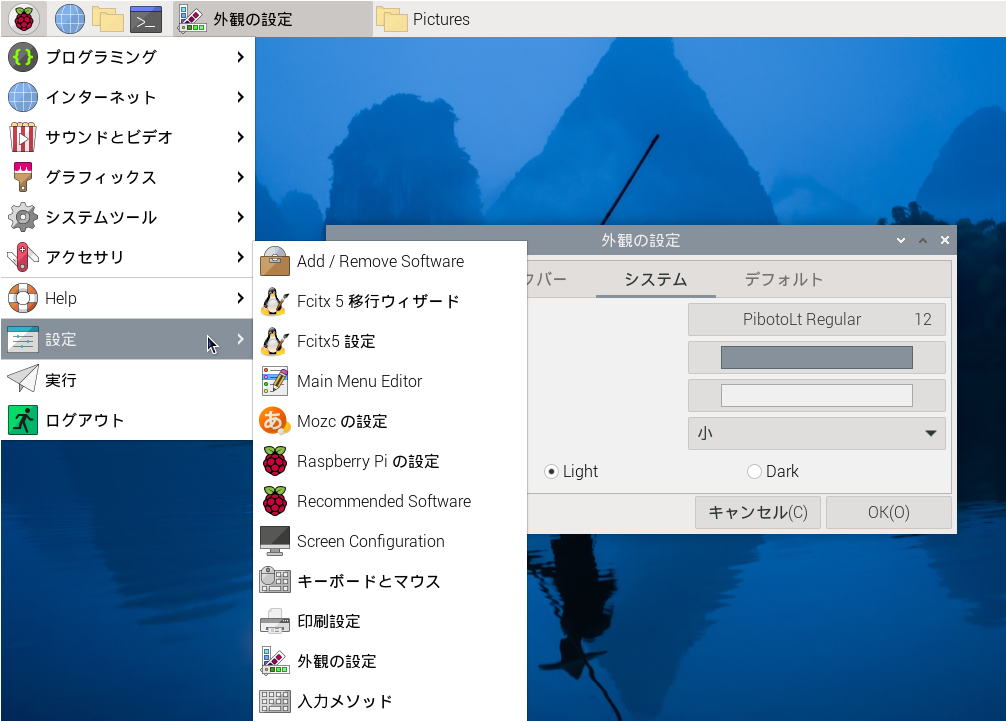This screenshot has height=722, width=1006.
Task: Open Screen Configuration
Action: coord(370,541)
